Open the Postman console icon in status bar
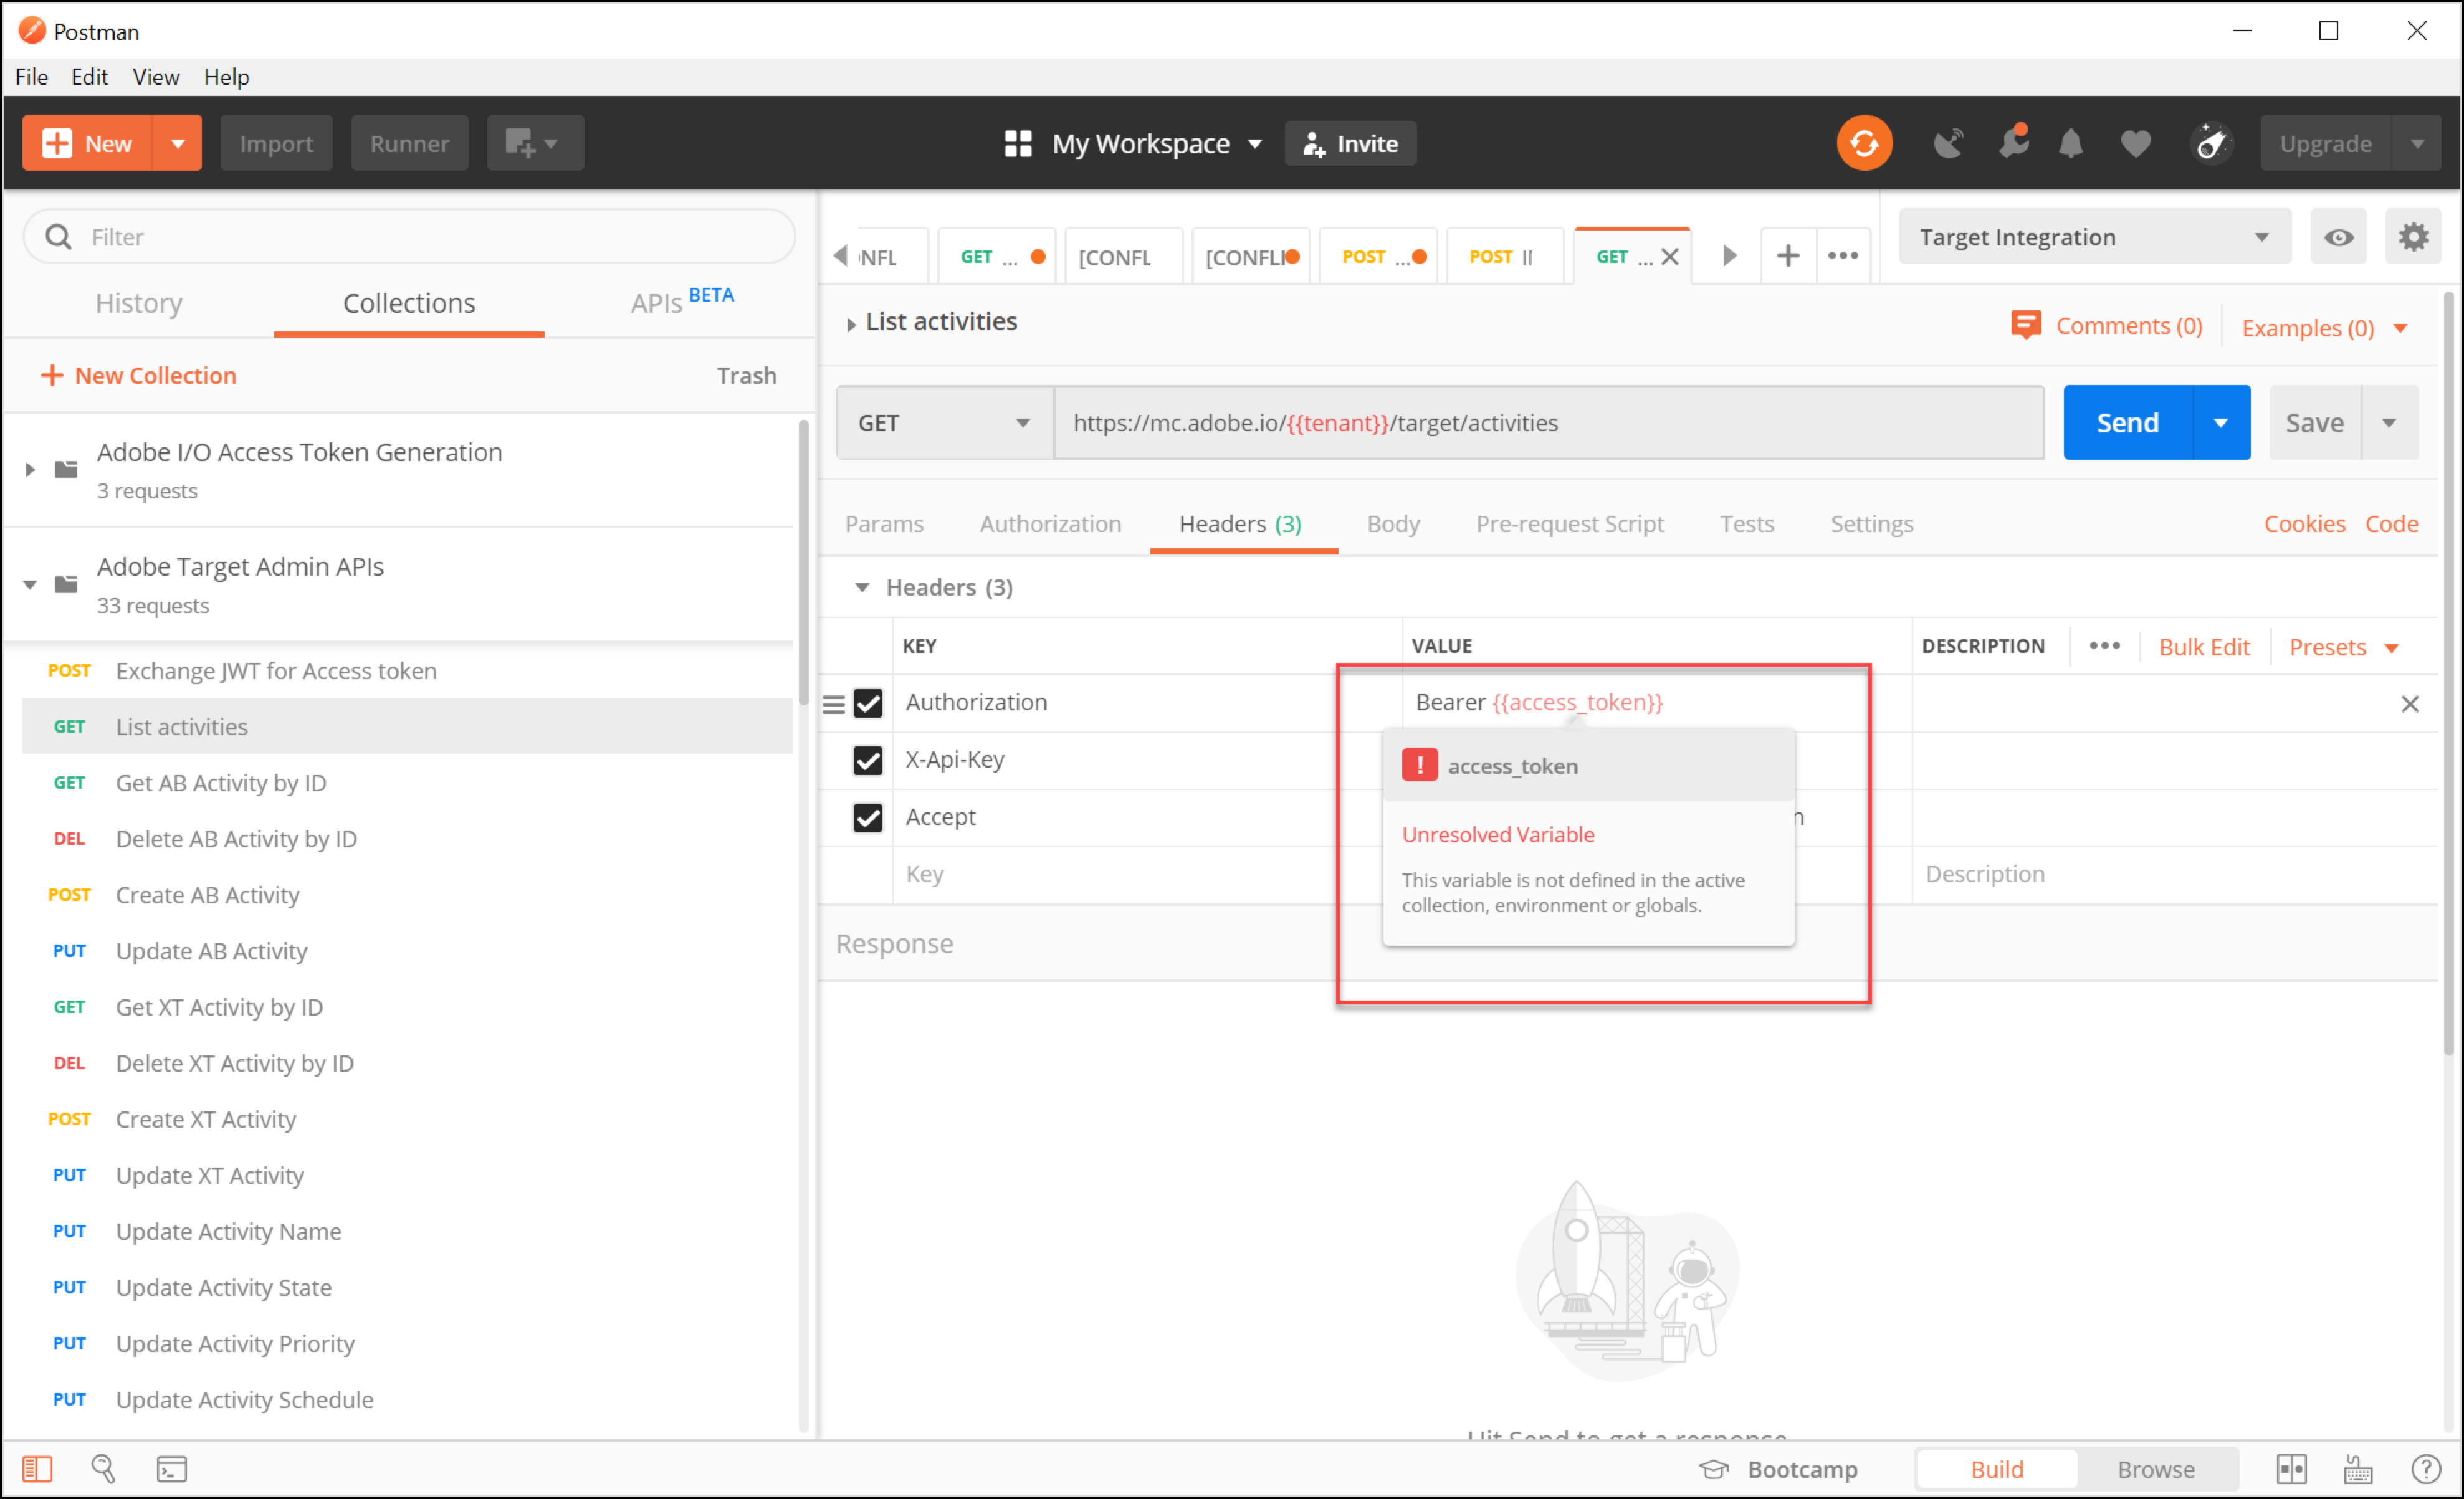 tap(171, 1468)
